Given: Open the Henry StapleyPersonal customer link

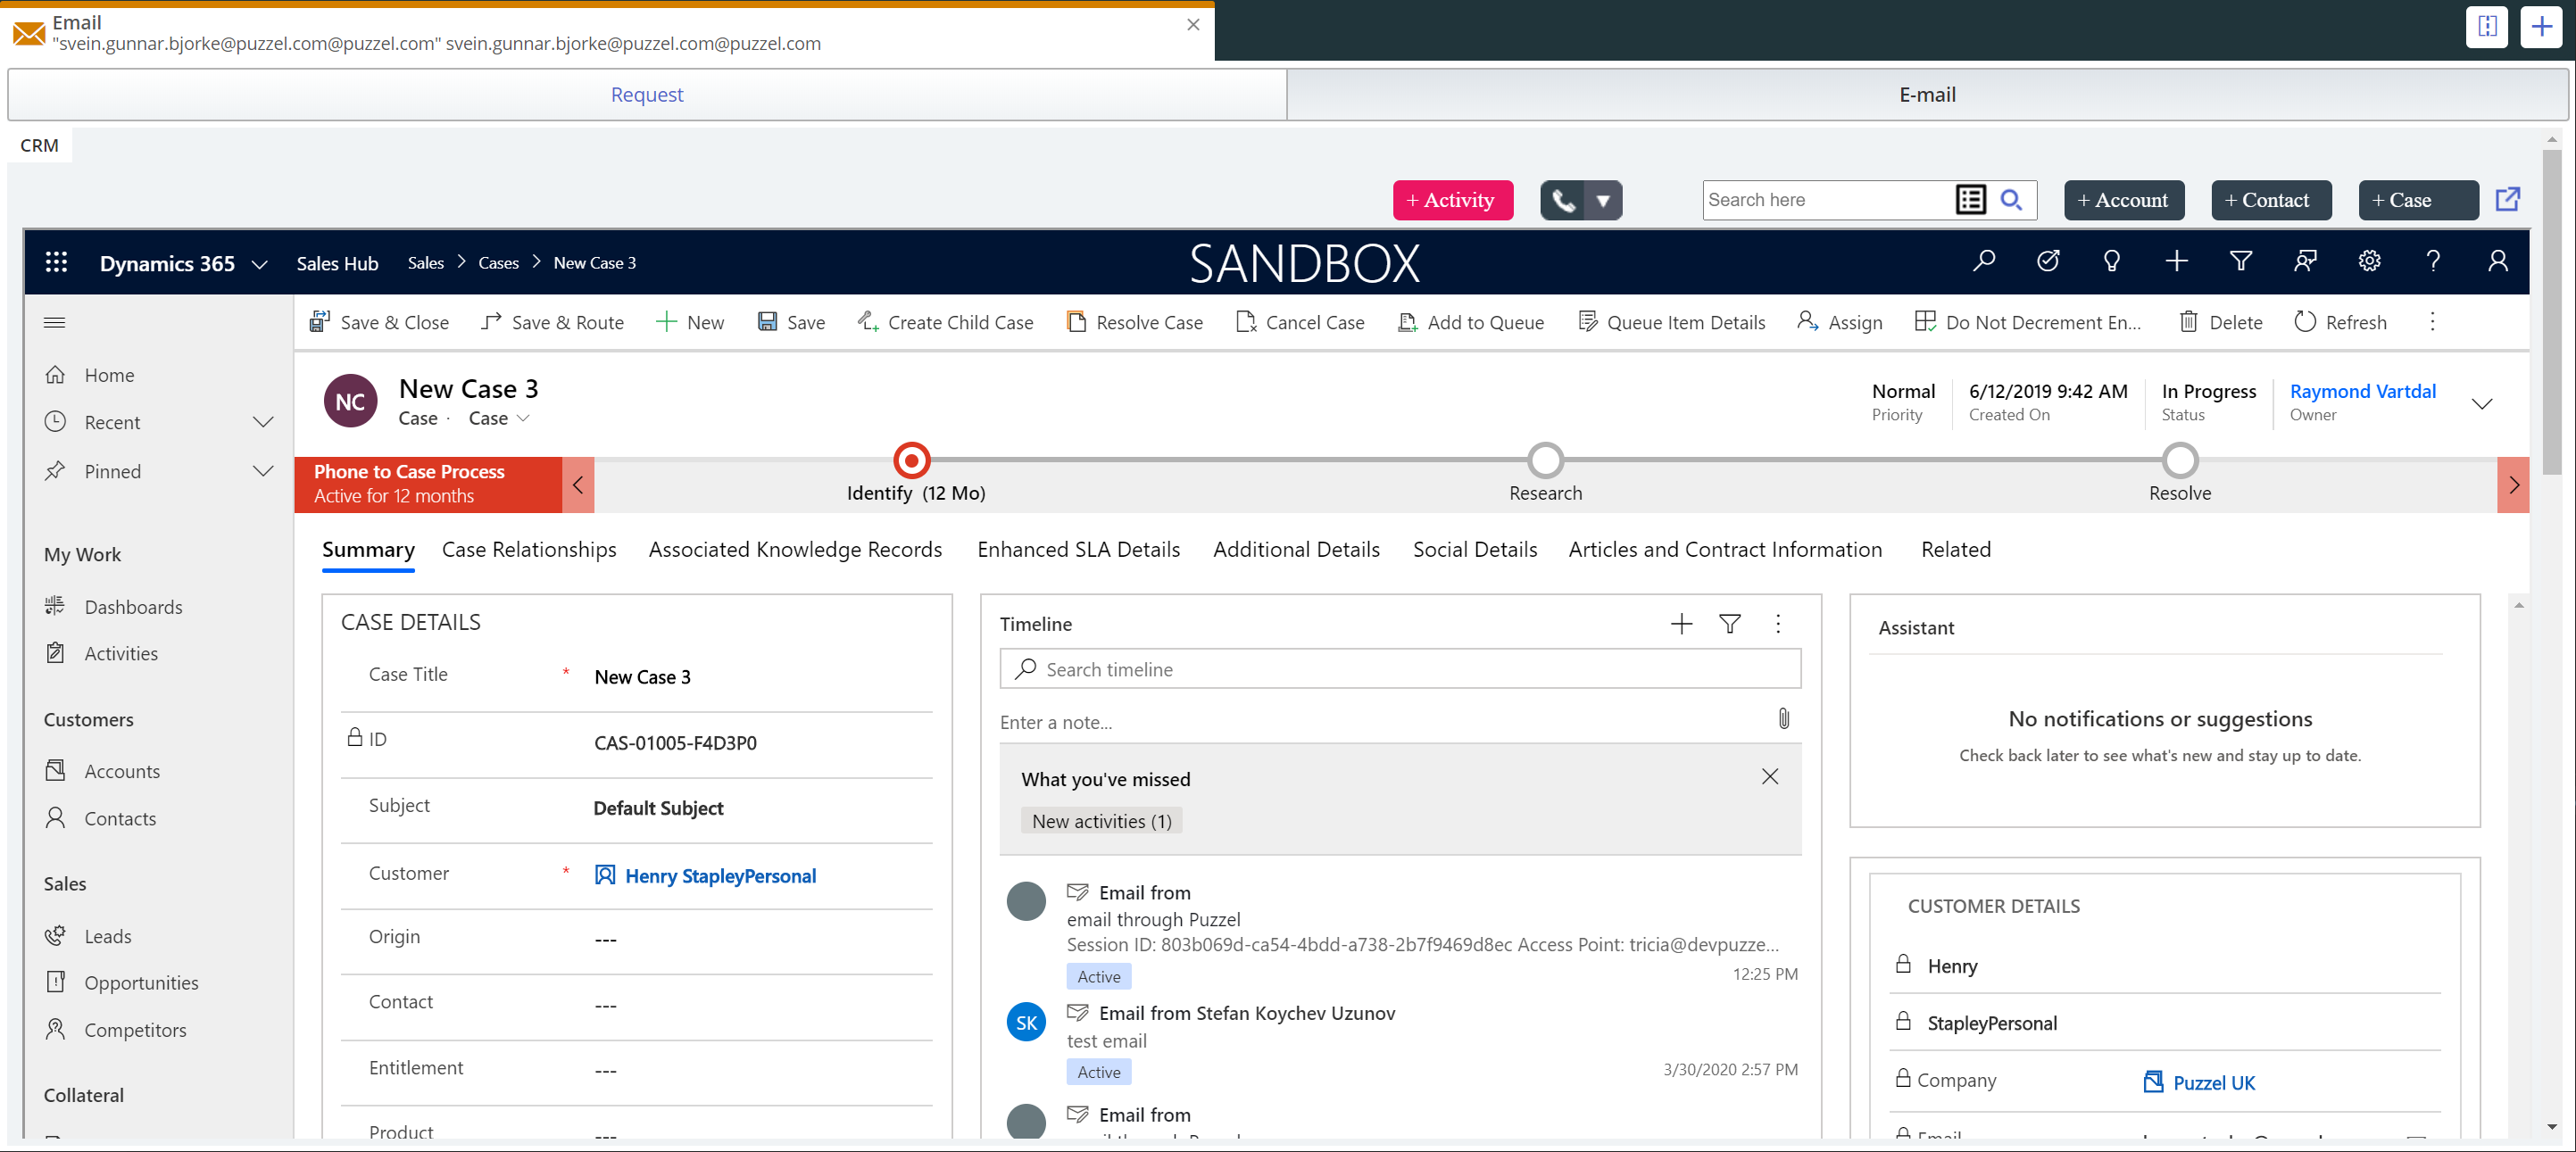Looking at the screenshot, I should 720,876.
